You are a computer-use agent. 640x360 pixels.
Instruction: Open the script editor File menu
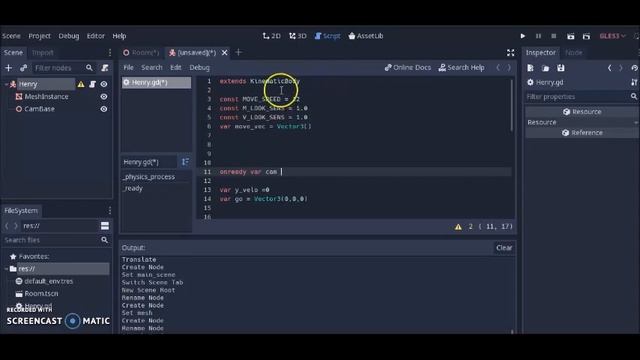point(128,67)
